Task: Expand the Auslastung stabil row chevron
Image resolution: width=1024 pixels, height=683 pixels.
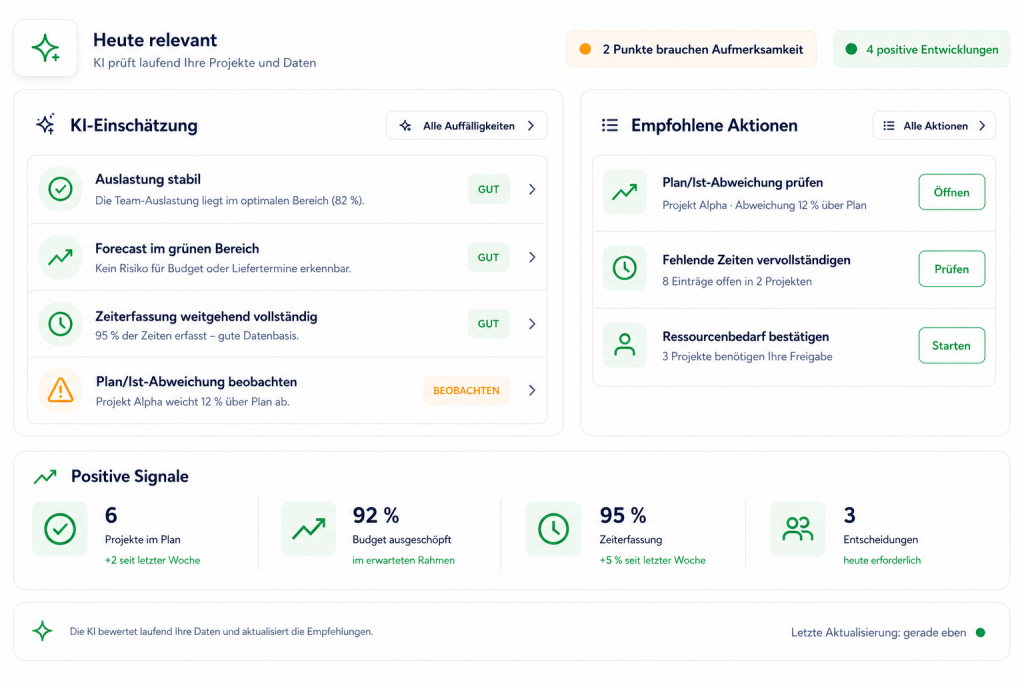Action: 532,189
